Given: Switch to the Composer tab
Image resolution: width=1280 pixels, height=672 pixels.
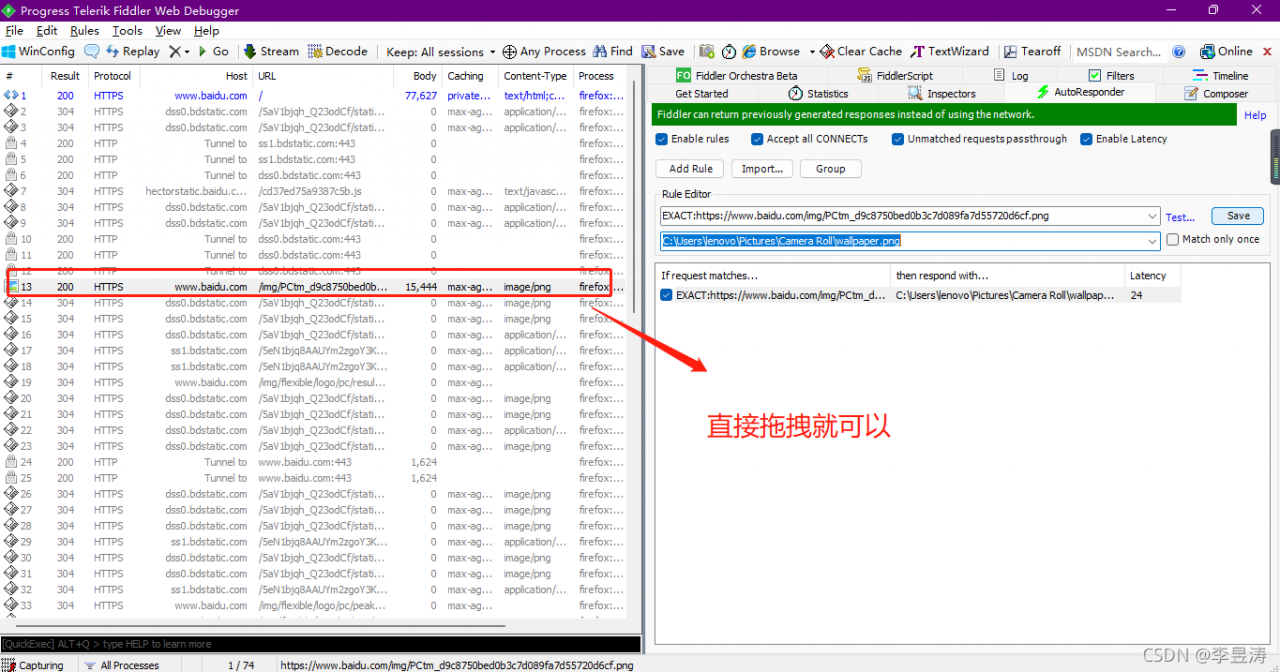Looking at the screenshot, I should (x=1216, y=93).
